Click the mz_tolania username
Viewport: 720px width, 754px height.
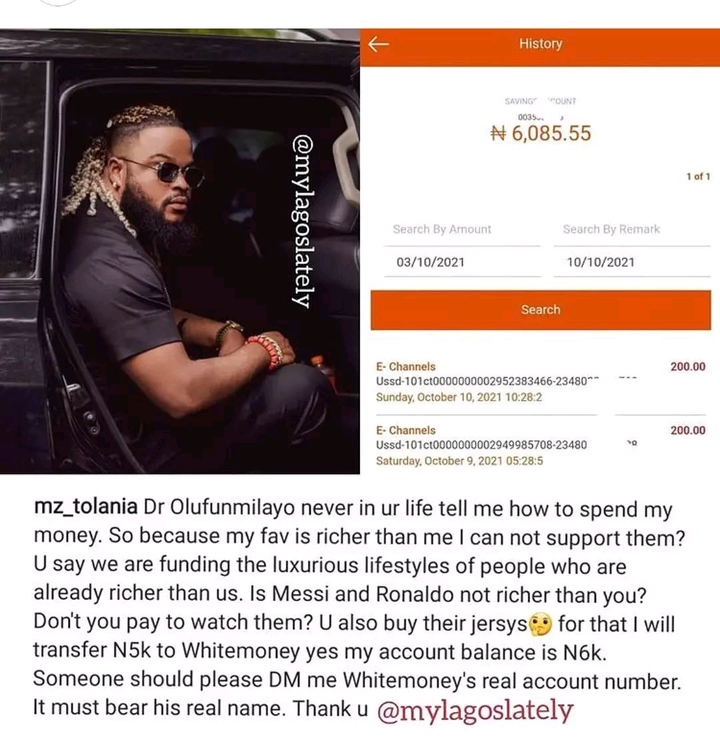click(x=86, y=508)
